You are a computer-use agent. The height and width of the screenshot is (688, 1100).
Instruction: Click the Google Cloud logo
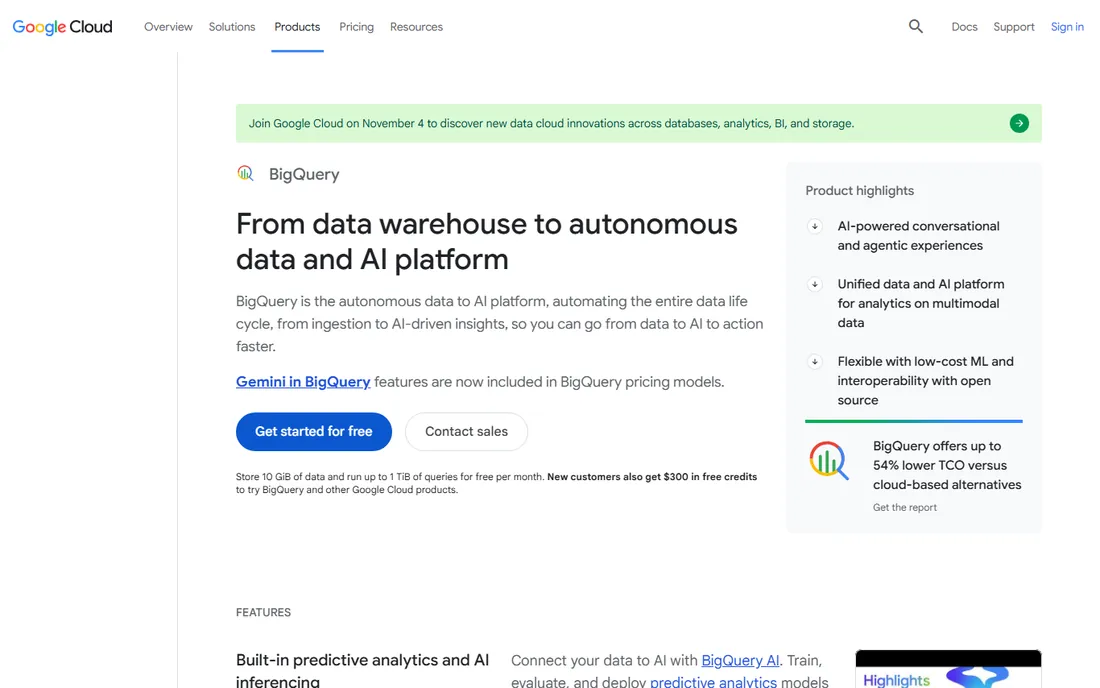62,27
